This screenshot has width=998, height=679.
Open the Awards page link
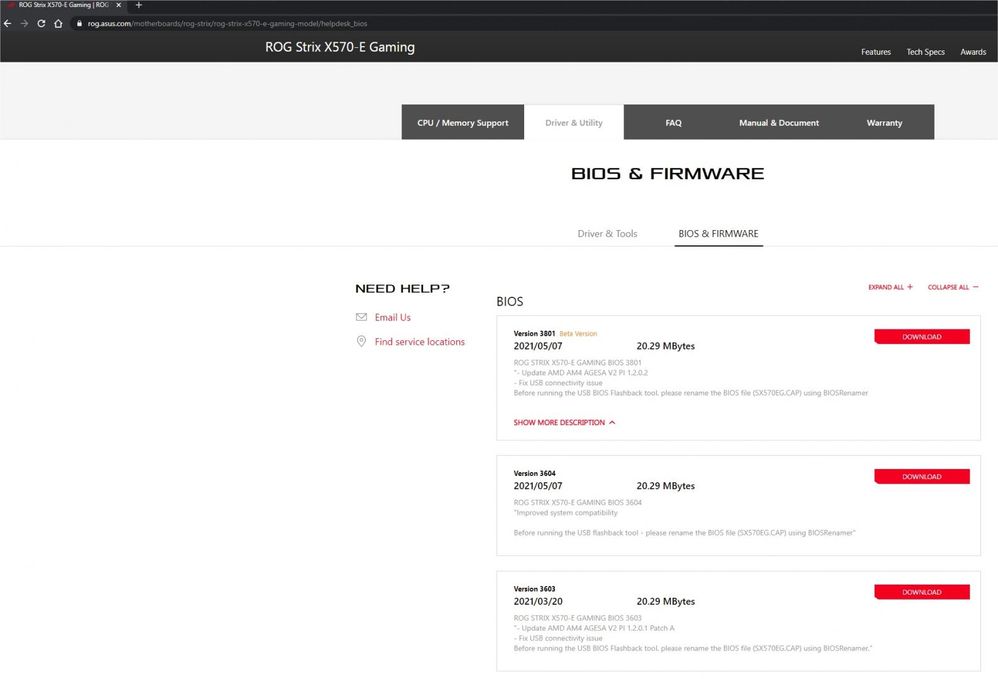click(973, 52)
